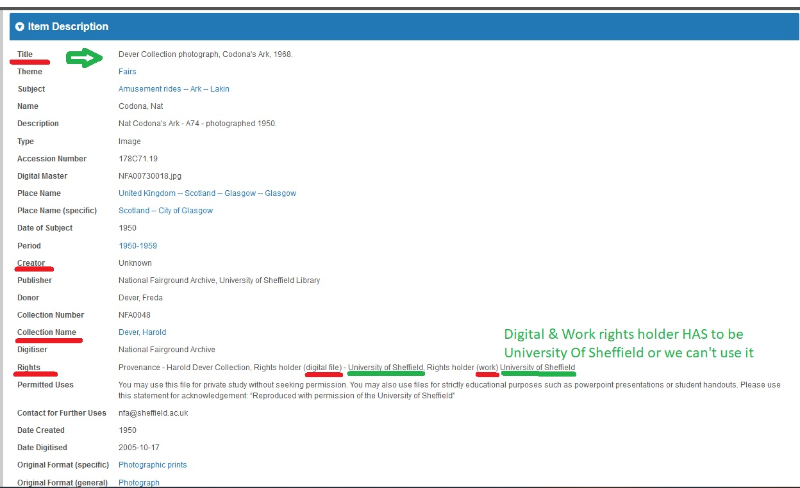Select accession number 178C71.19
Image resolution: width=800 pixels, height=488 pixels.
pyautogui.click(x=138, y=158)
